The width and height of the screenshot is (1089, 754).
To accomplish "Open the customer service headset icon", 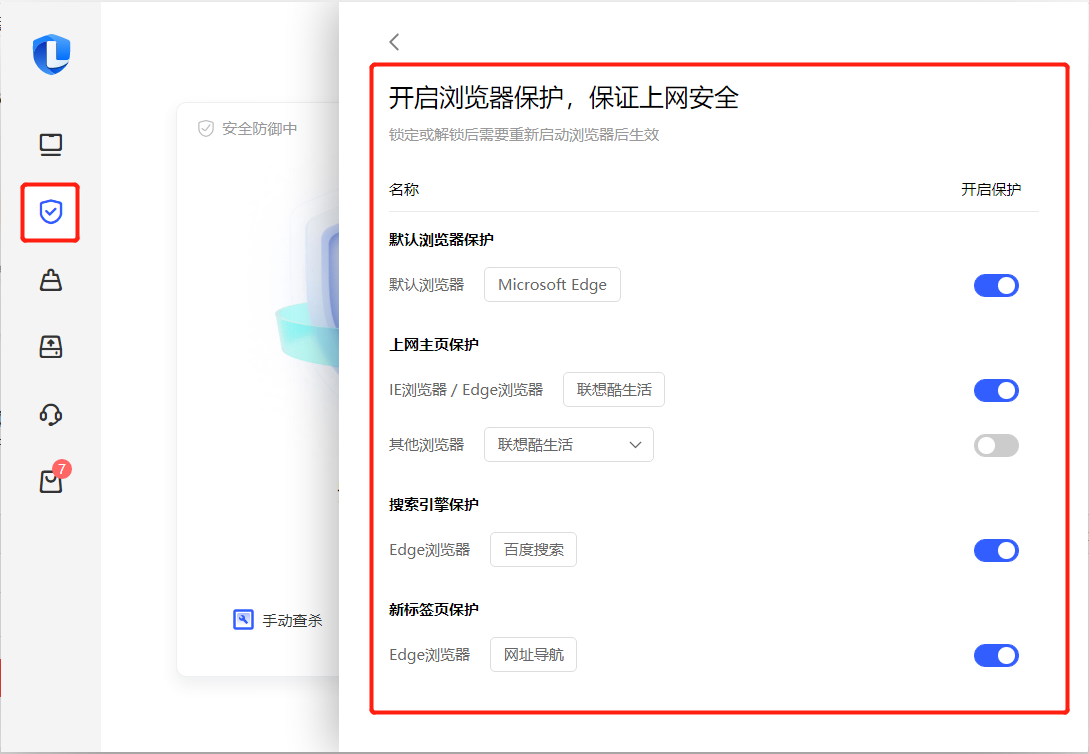I will tap(51, 414).
